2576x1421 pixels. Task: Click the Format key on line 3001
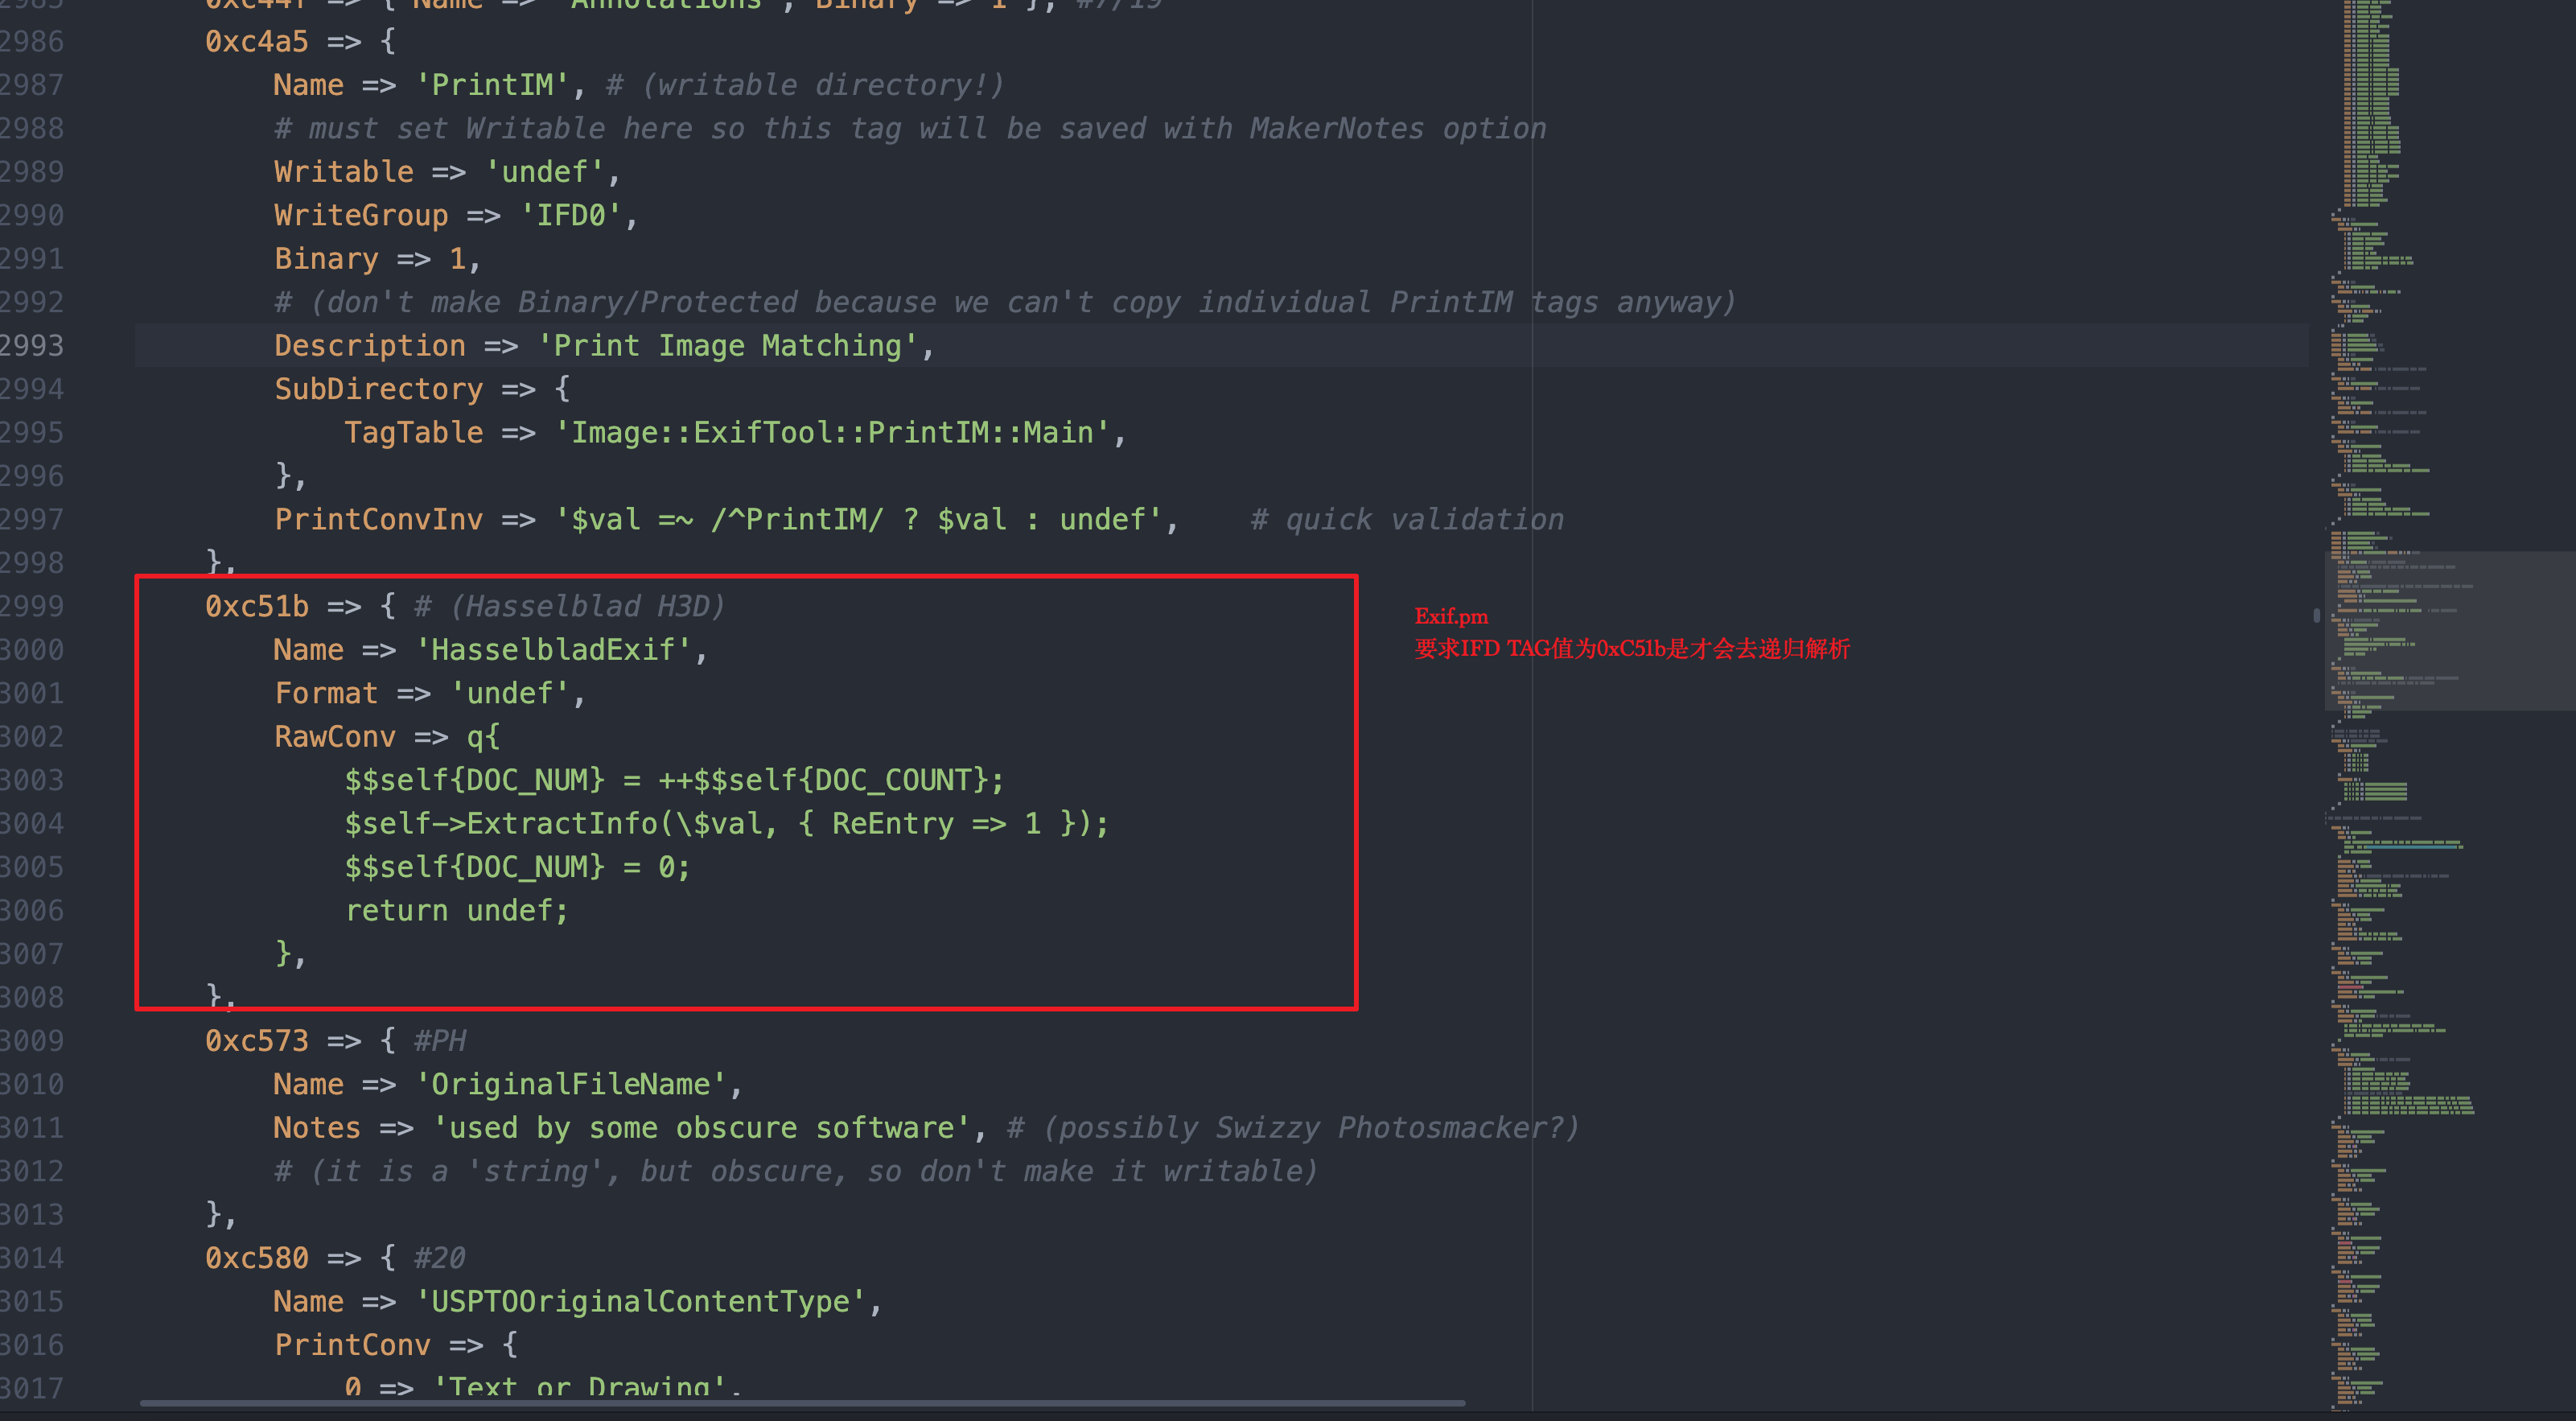326,692
